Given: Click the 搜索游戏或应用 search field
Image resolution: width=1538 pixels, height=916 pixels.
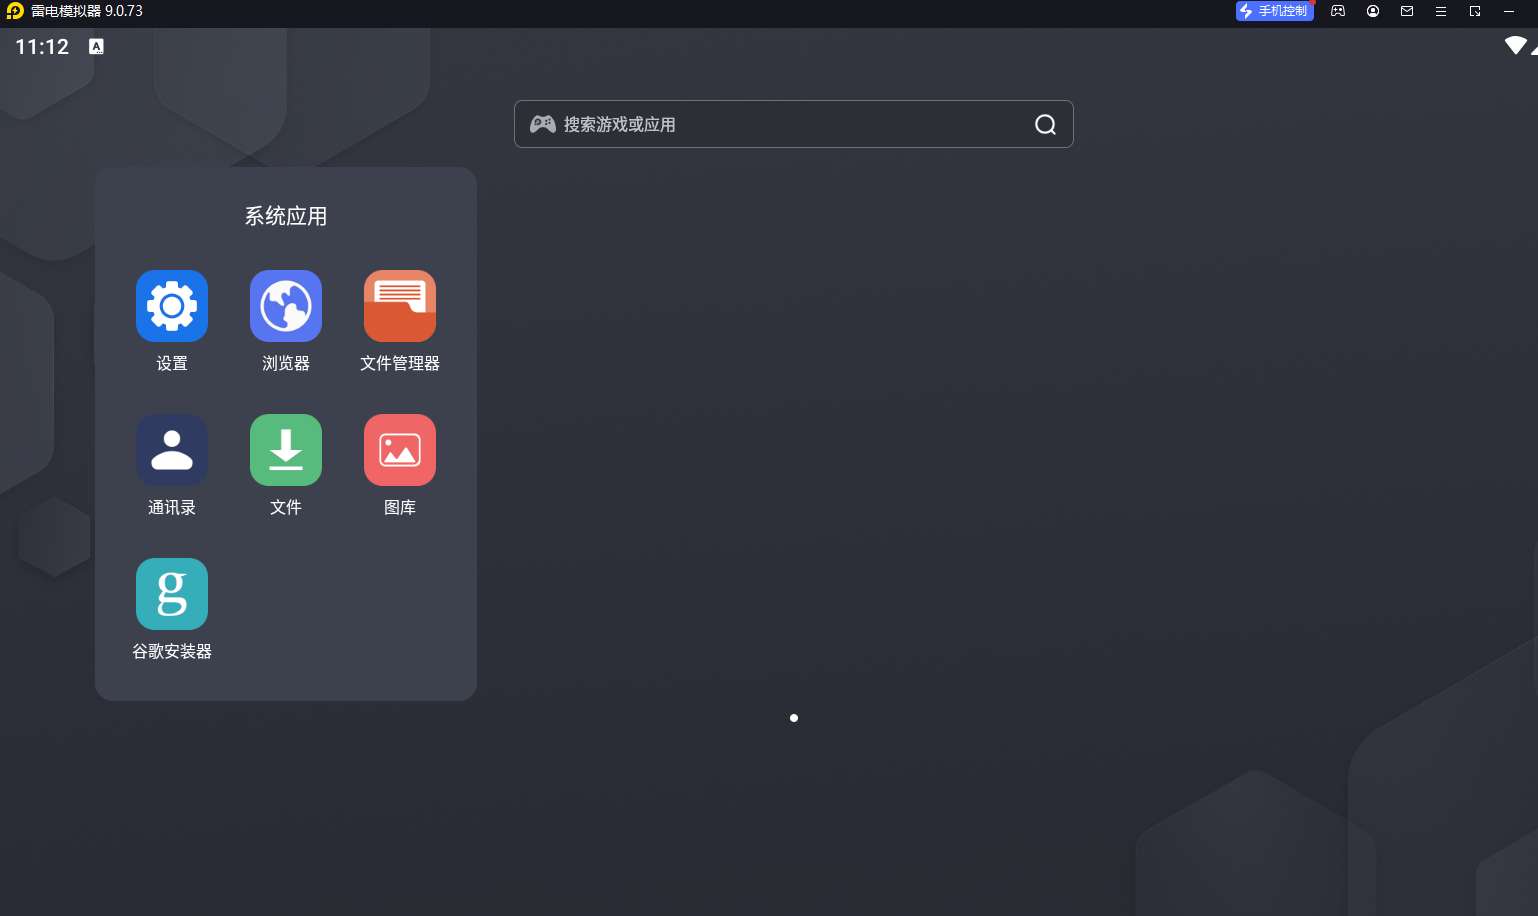Looking at the screenshot, I should point(780,124).
